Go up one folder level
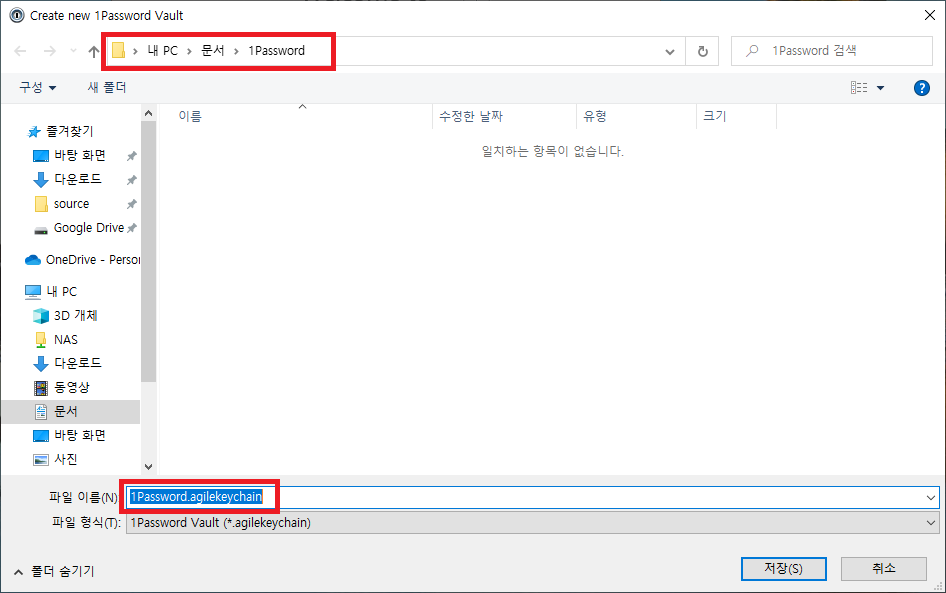The height and width of the screenshot is (593, 946). pos(94,51)
